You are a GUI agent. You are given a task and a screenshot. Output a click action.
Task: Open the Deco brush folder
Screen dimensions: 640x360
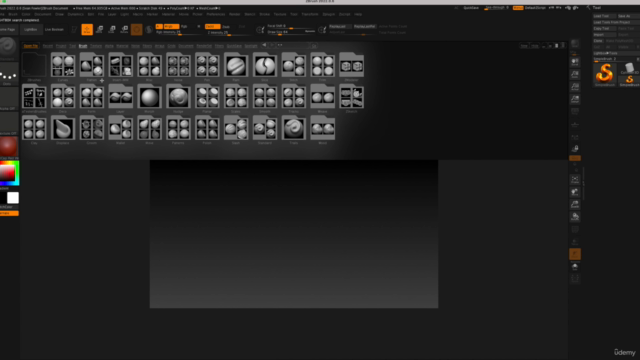click(63, 97)
